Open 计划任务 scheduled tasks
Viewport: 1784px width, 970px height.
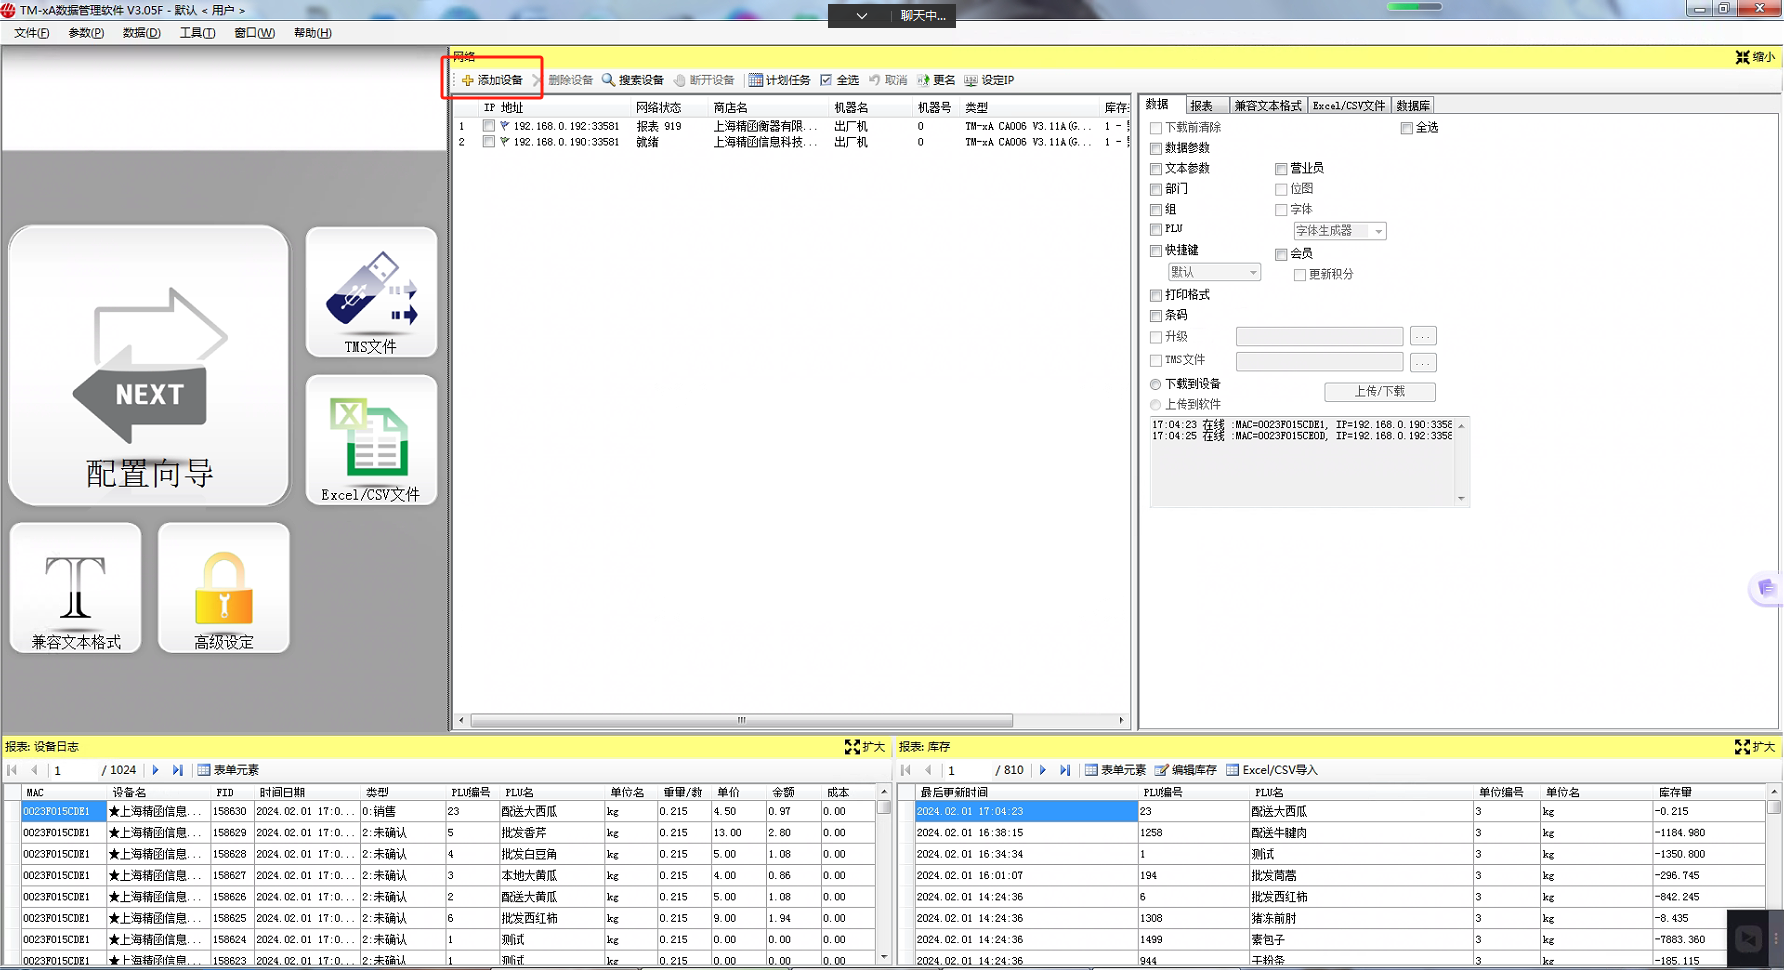pos(779,80)
